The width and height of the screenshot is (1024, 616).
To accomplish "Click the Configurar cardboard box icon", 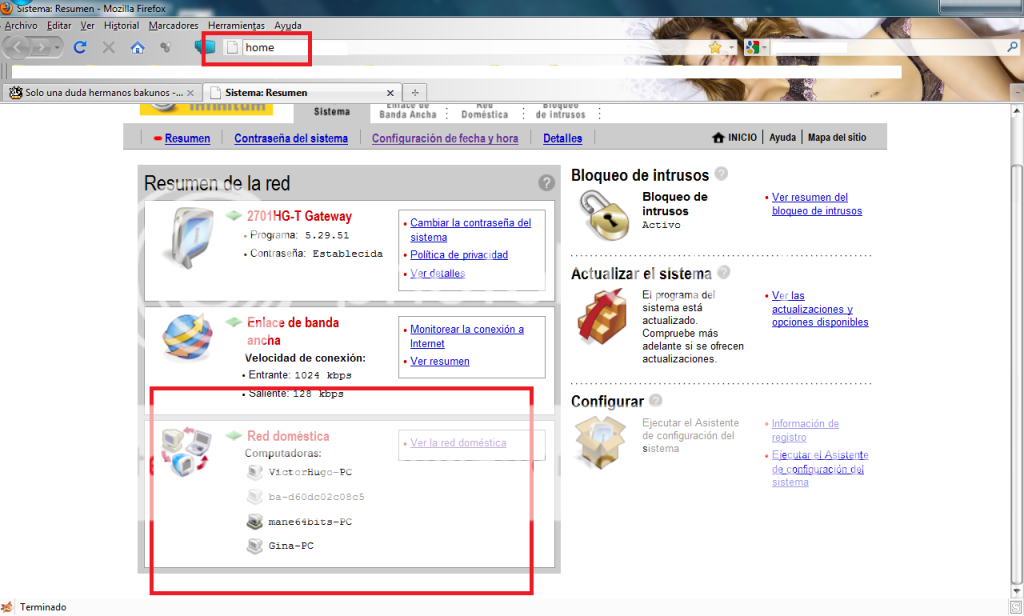I will click(x=601, y=443).
